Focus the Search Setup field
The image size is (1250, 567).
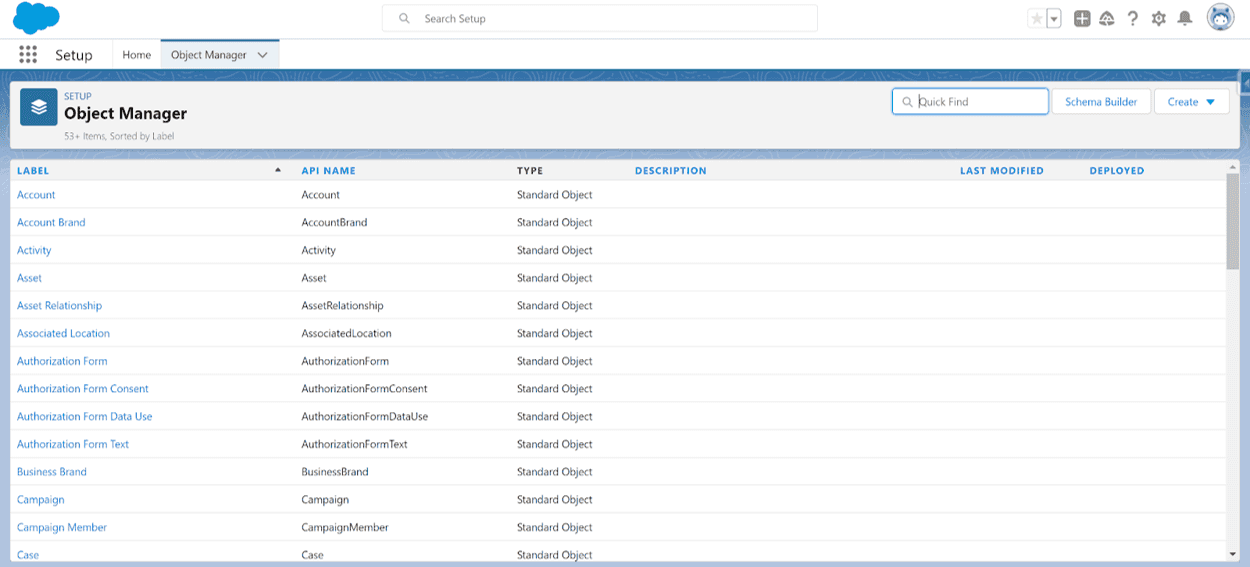(x=600, y=18)
